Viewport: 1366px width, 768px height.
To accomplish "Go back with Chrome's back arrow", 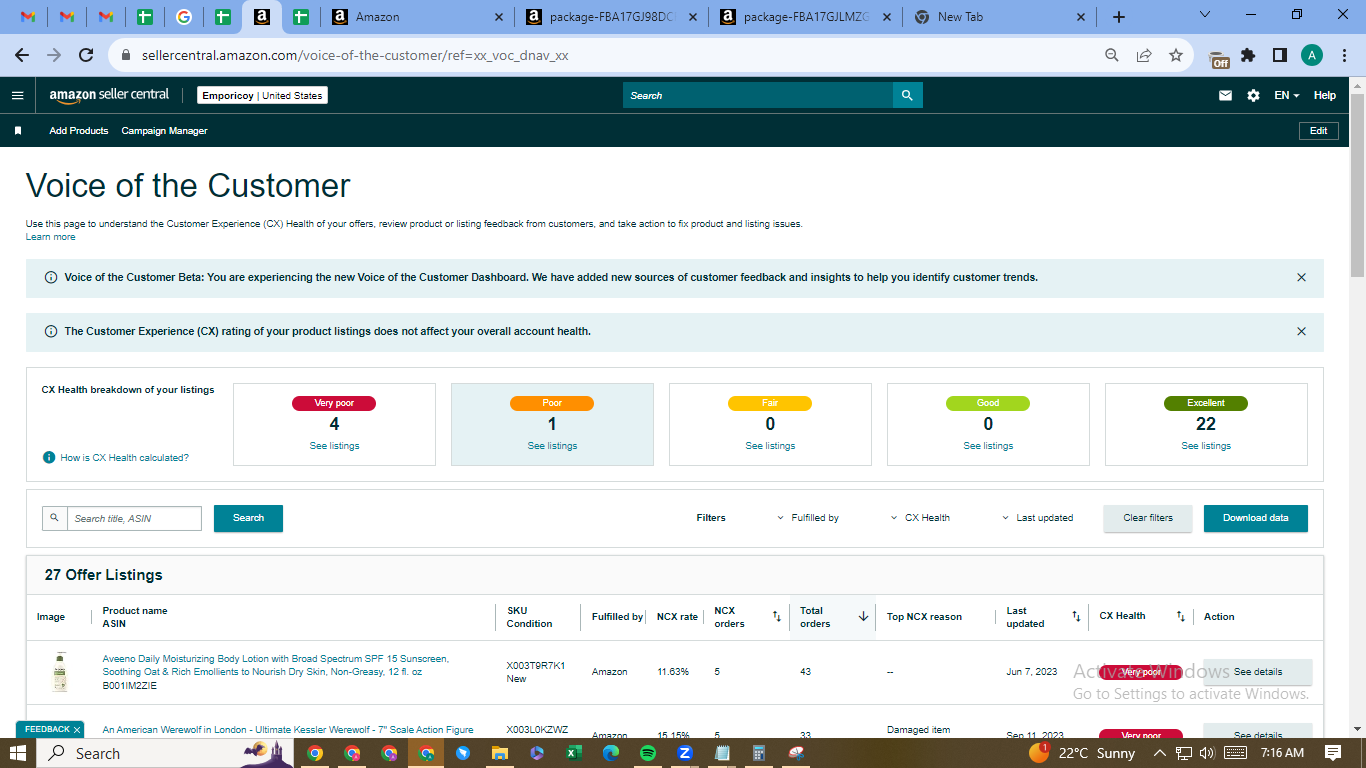I will coord(21,55).
